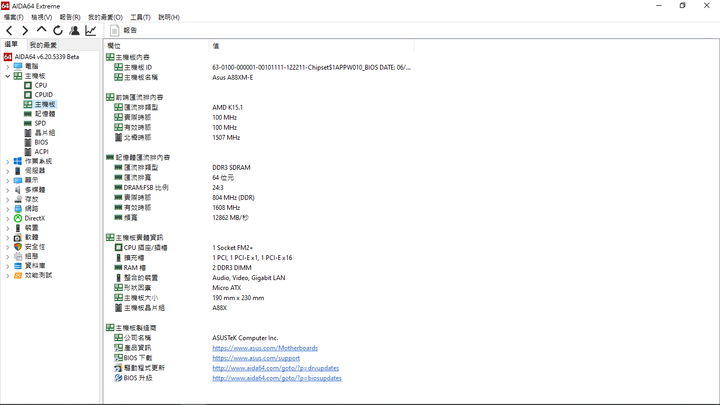This screenshot has width=720, height=405.
Task: Open the aida64 drvupdates link
Action: click(x=276, y=368)
